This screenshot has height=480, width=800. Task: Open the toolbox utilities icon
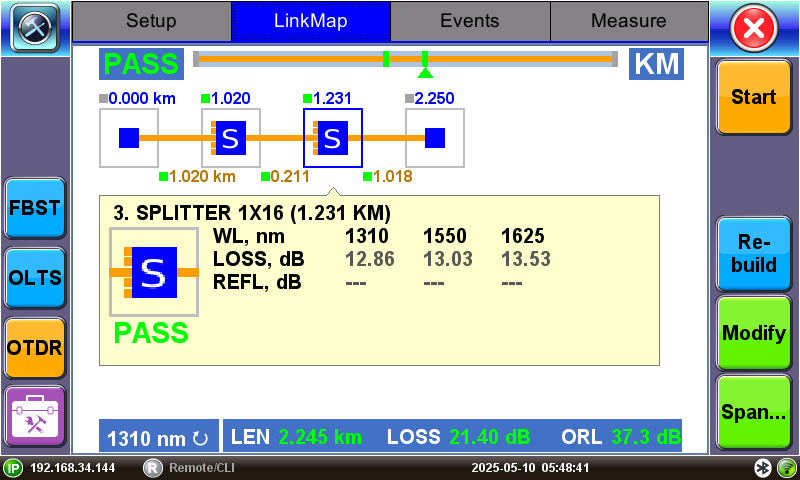click(34, 417)
